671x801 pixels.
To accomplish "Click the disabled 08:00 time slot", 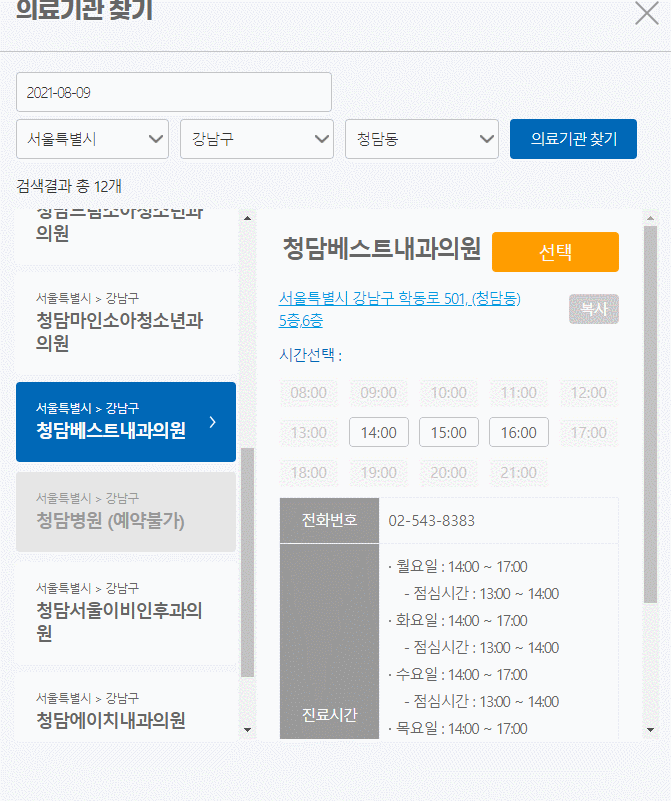I will (308, 392).
